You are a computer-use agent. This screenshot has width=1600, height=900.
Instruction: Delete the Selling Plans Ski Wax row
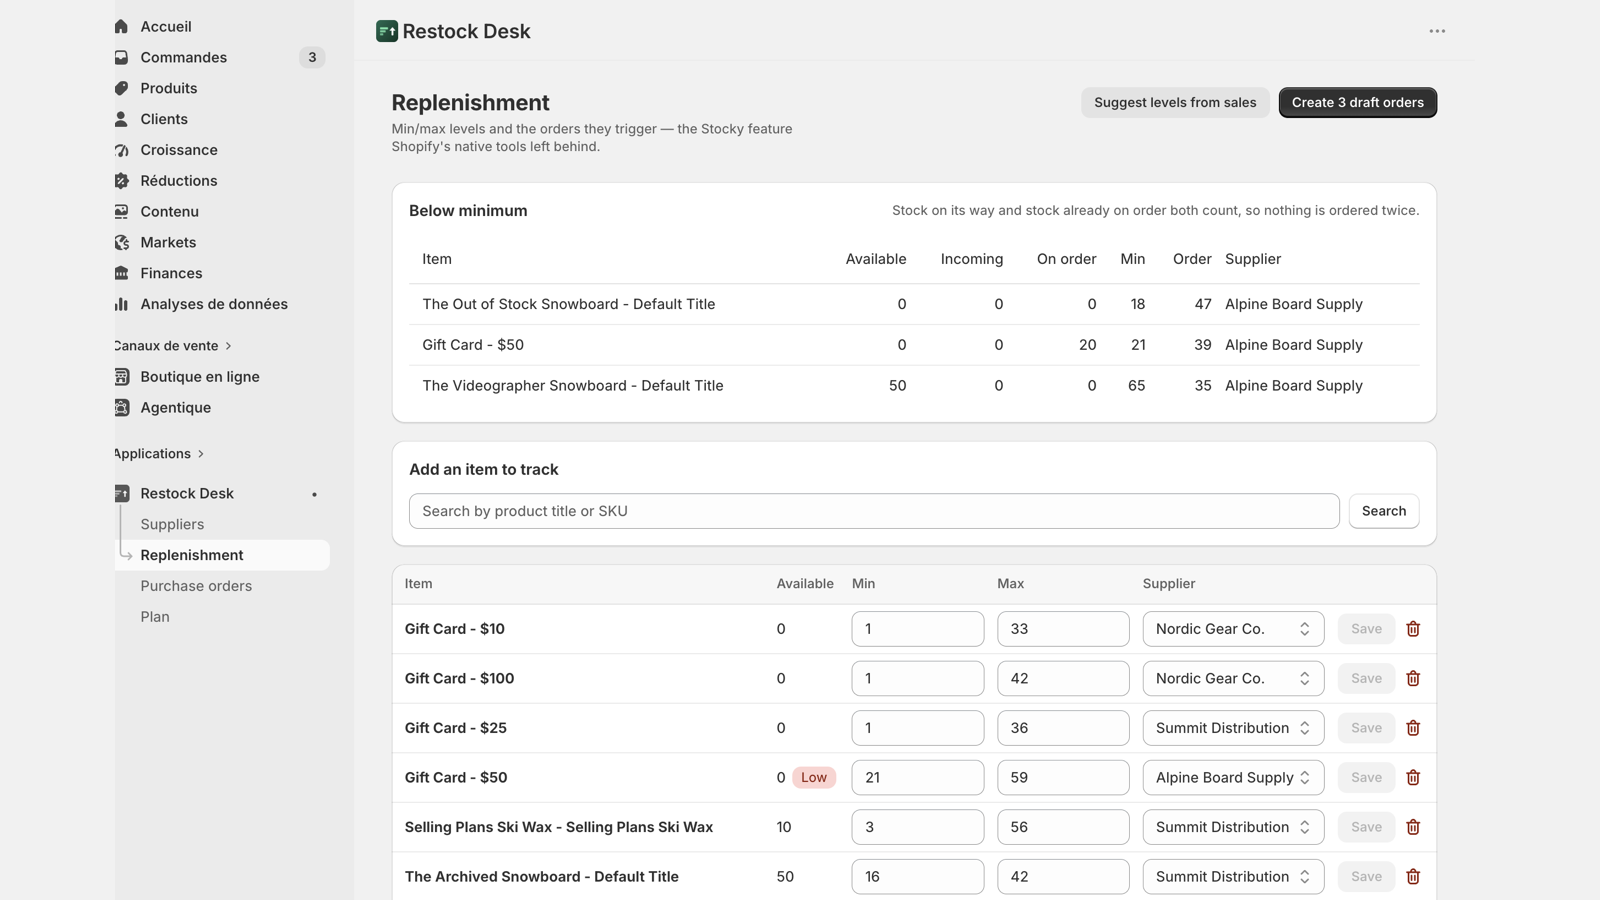click(1413, 827)
